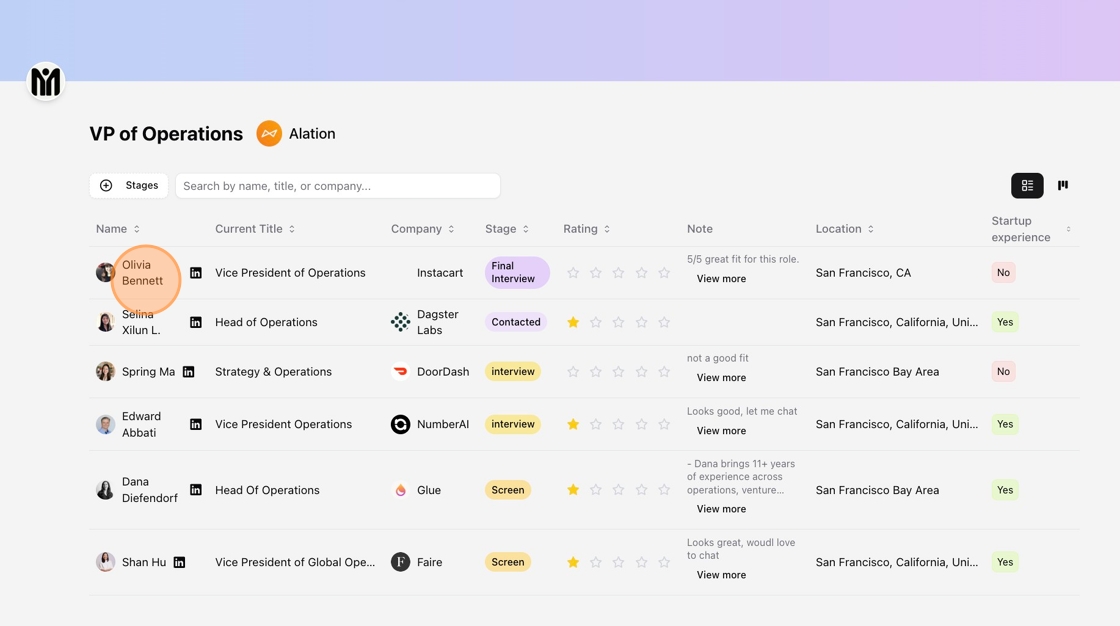1120x626 pixels.
Task: Click the black M logo at top left
Action: pyautogui.click(x=46, y=81)
